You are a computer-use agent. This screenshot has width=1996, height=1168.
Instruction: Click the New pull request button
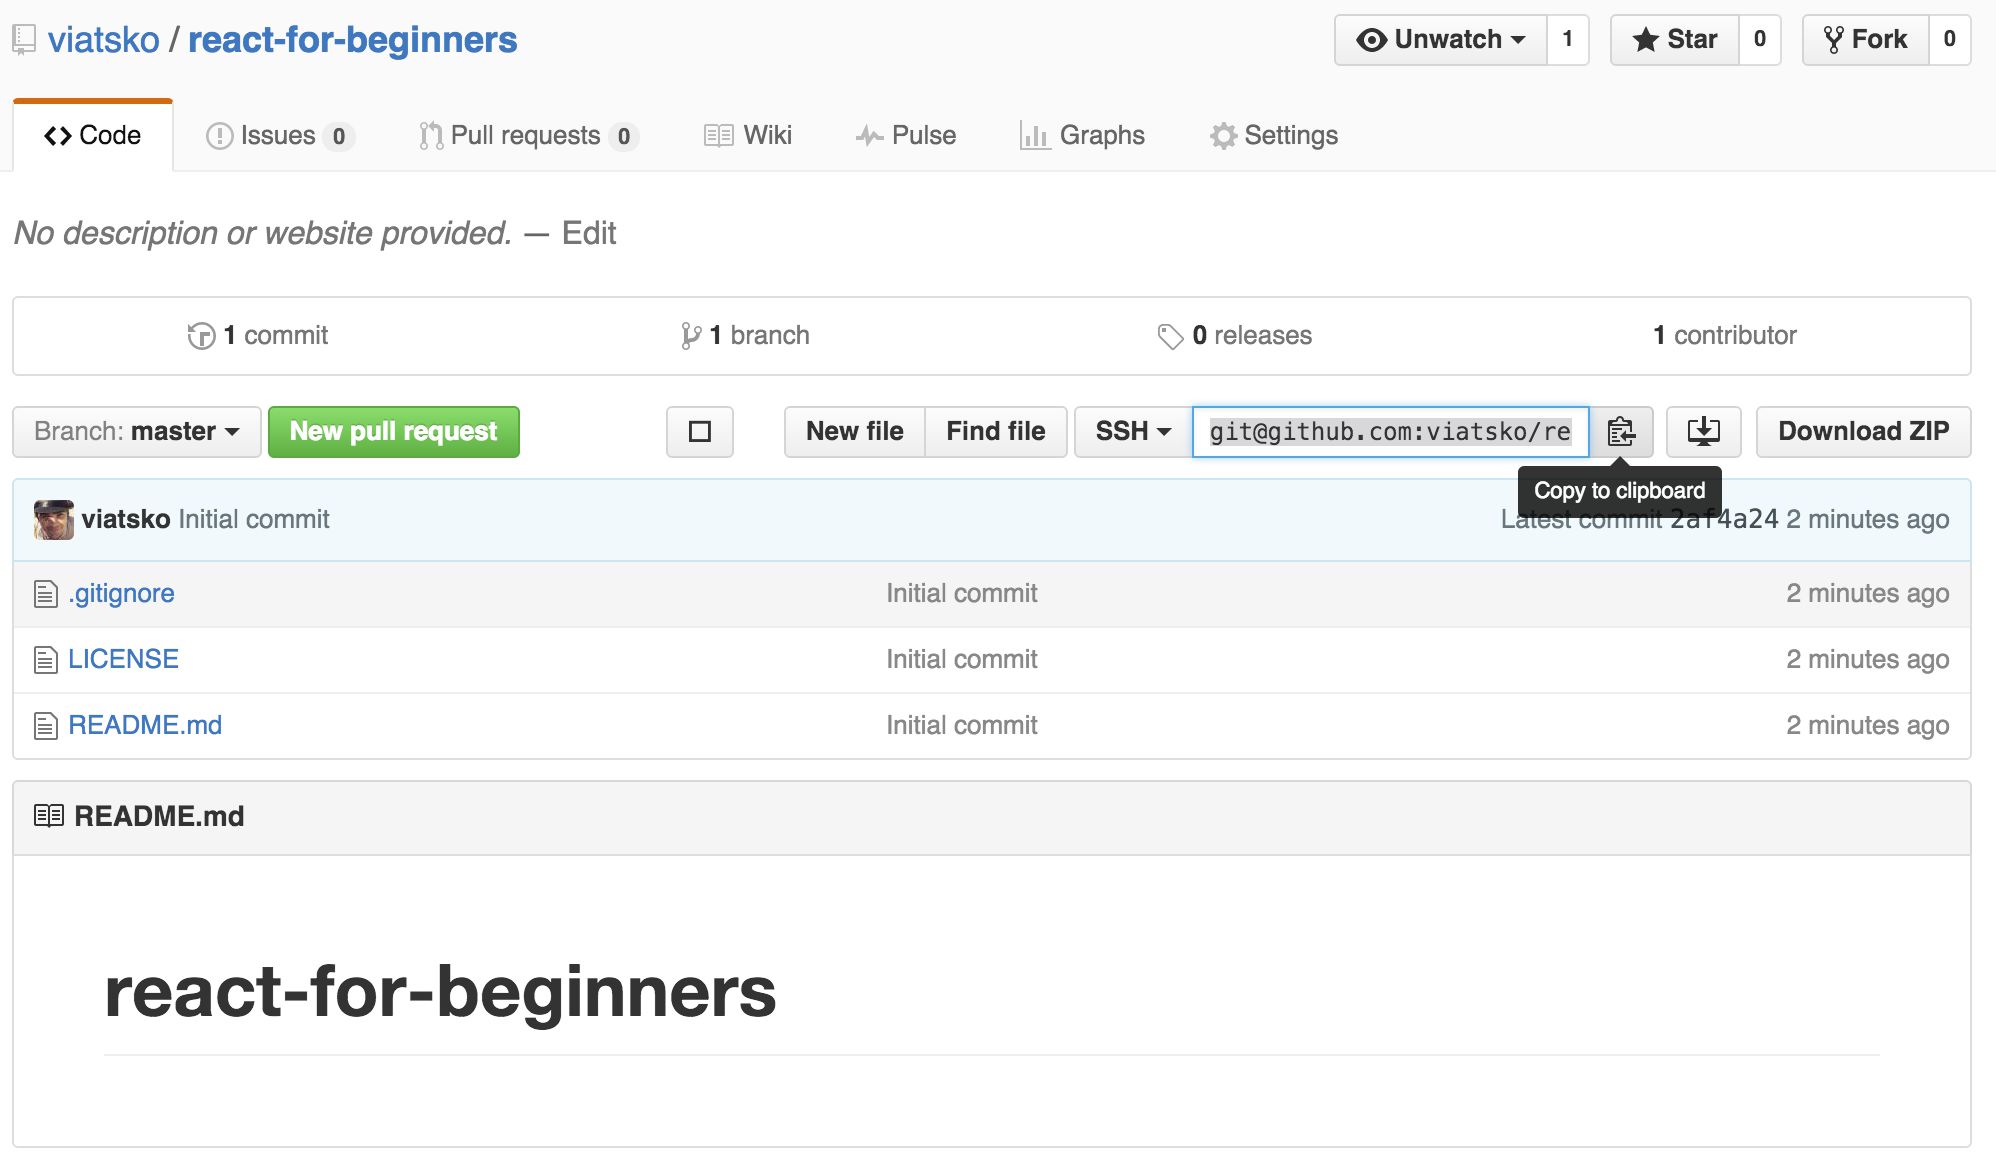point(394,432)
